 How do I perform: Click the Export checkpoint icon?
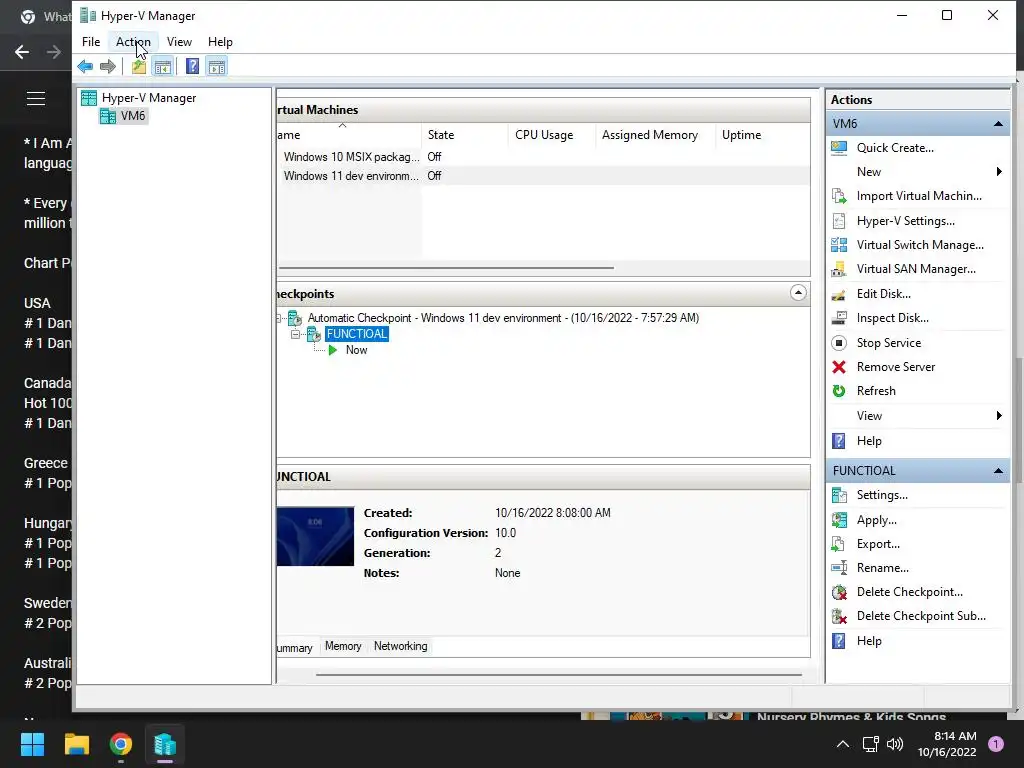click(839, 544)
